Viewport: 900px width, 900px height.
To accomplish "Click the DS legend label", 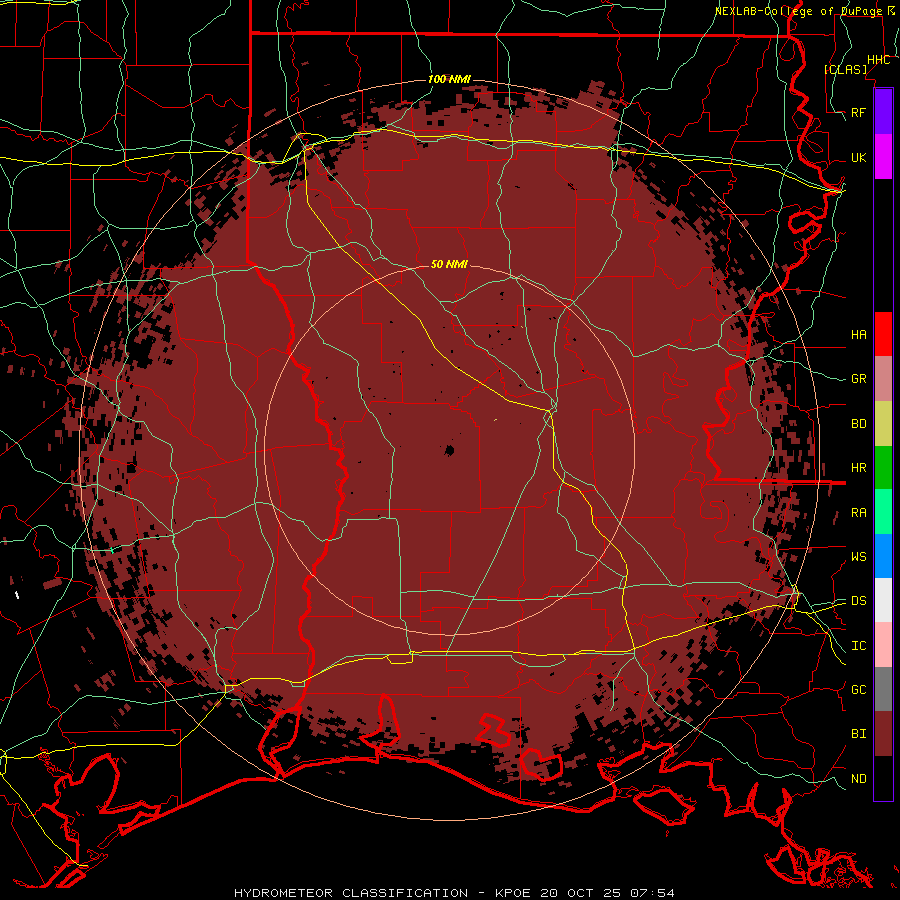I will [858, 601].
